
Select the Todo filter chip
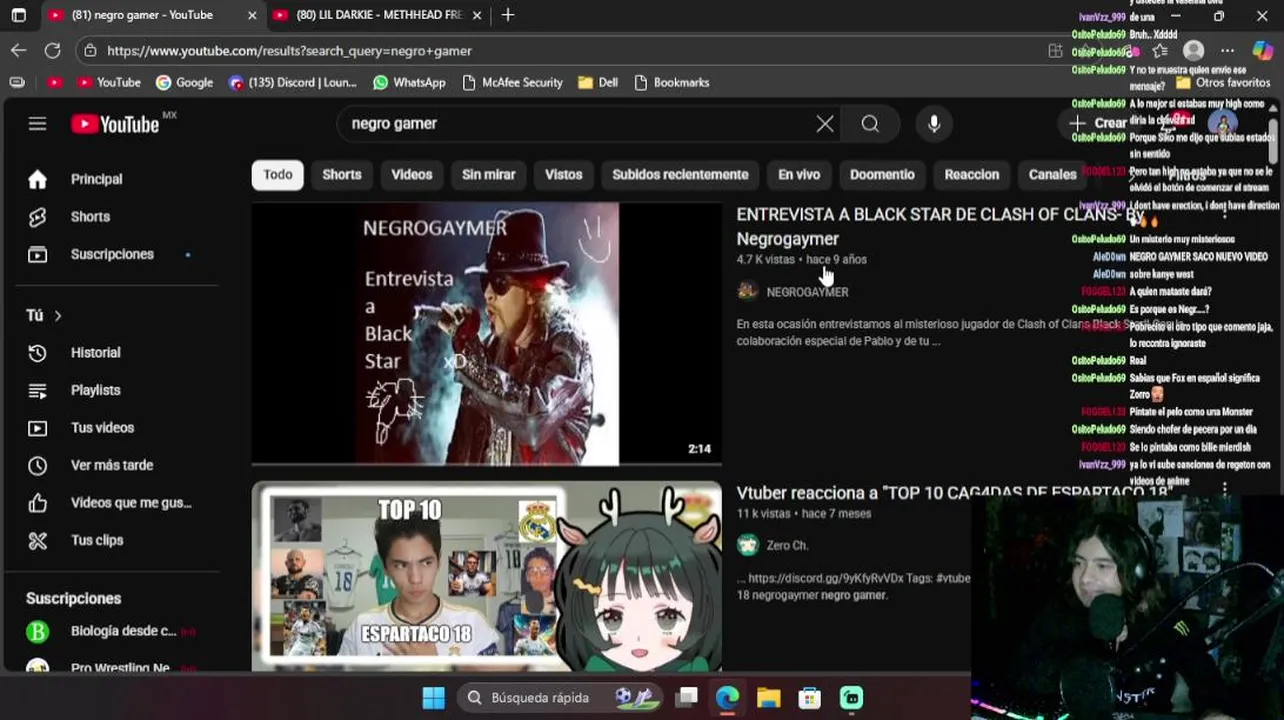point(278,174)
